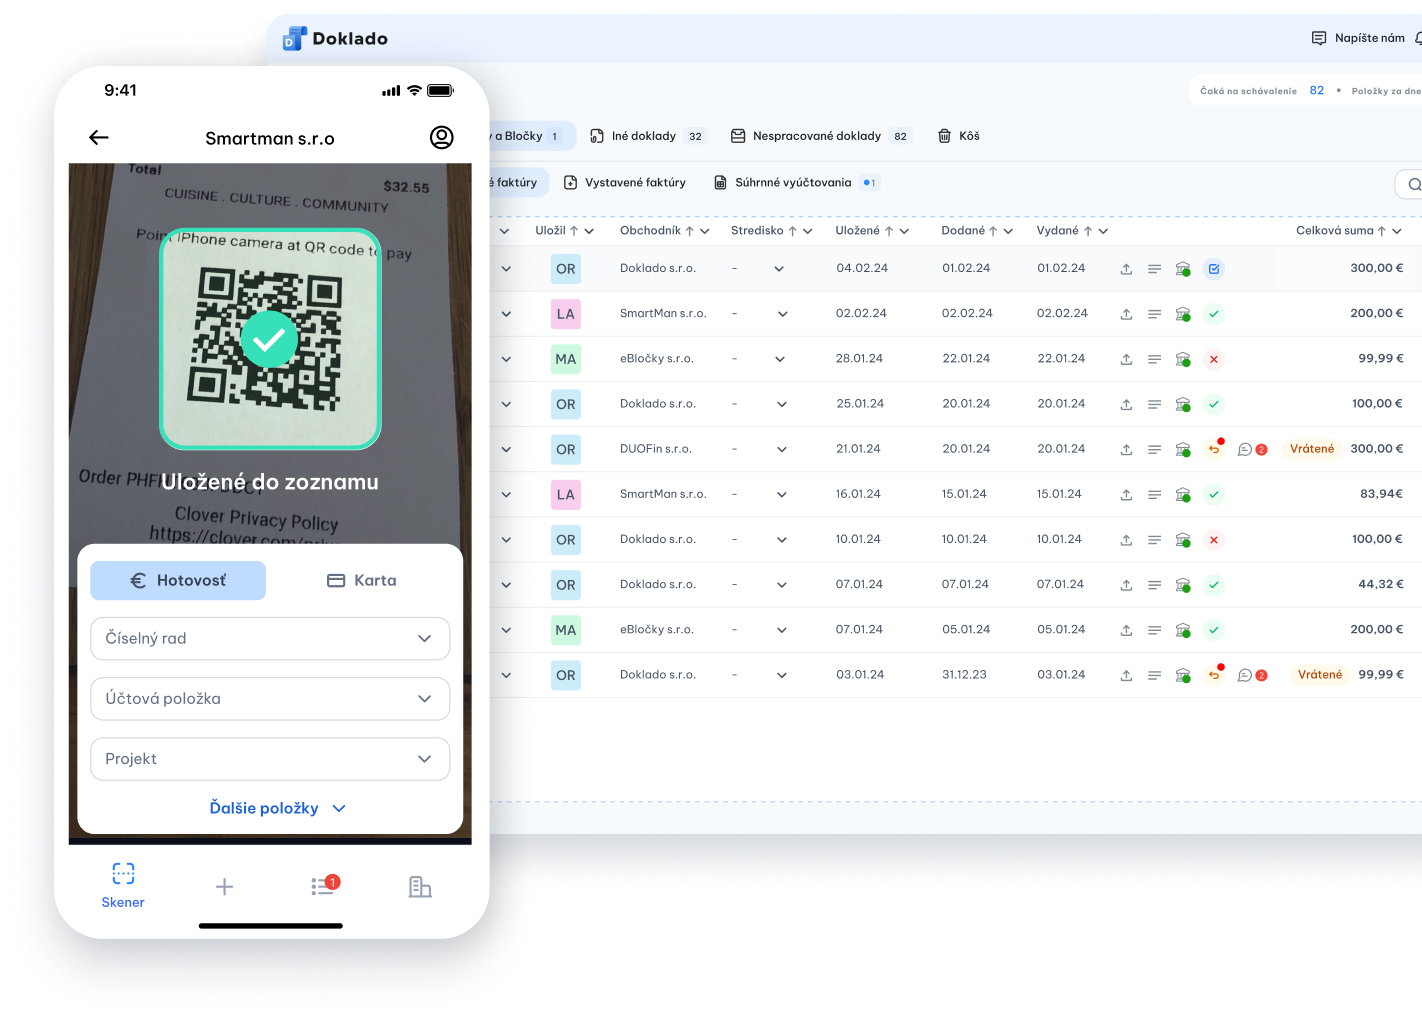Viewport: 1422px width, 1017px height.
Task: Switch to Iné doklady tab
Action: point(647,136)
